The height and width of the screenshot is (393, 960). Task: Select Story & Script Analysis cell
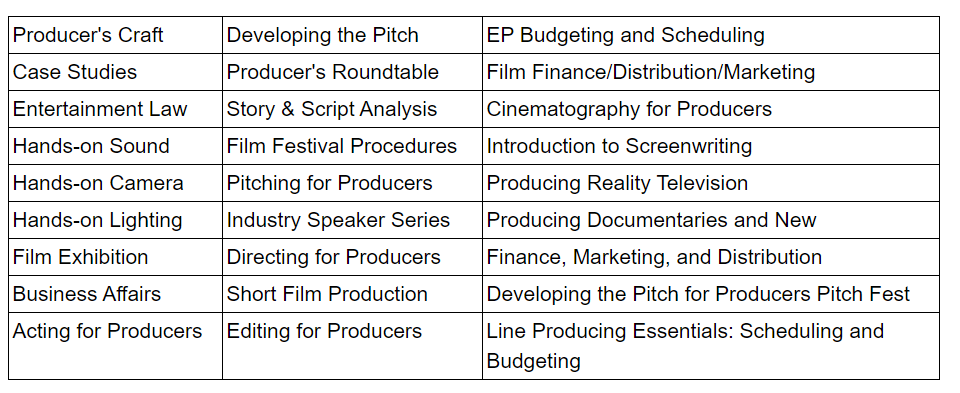[x=352, y=109]
